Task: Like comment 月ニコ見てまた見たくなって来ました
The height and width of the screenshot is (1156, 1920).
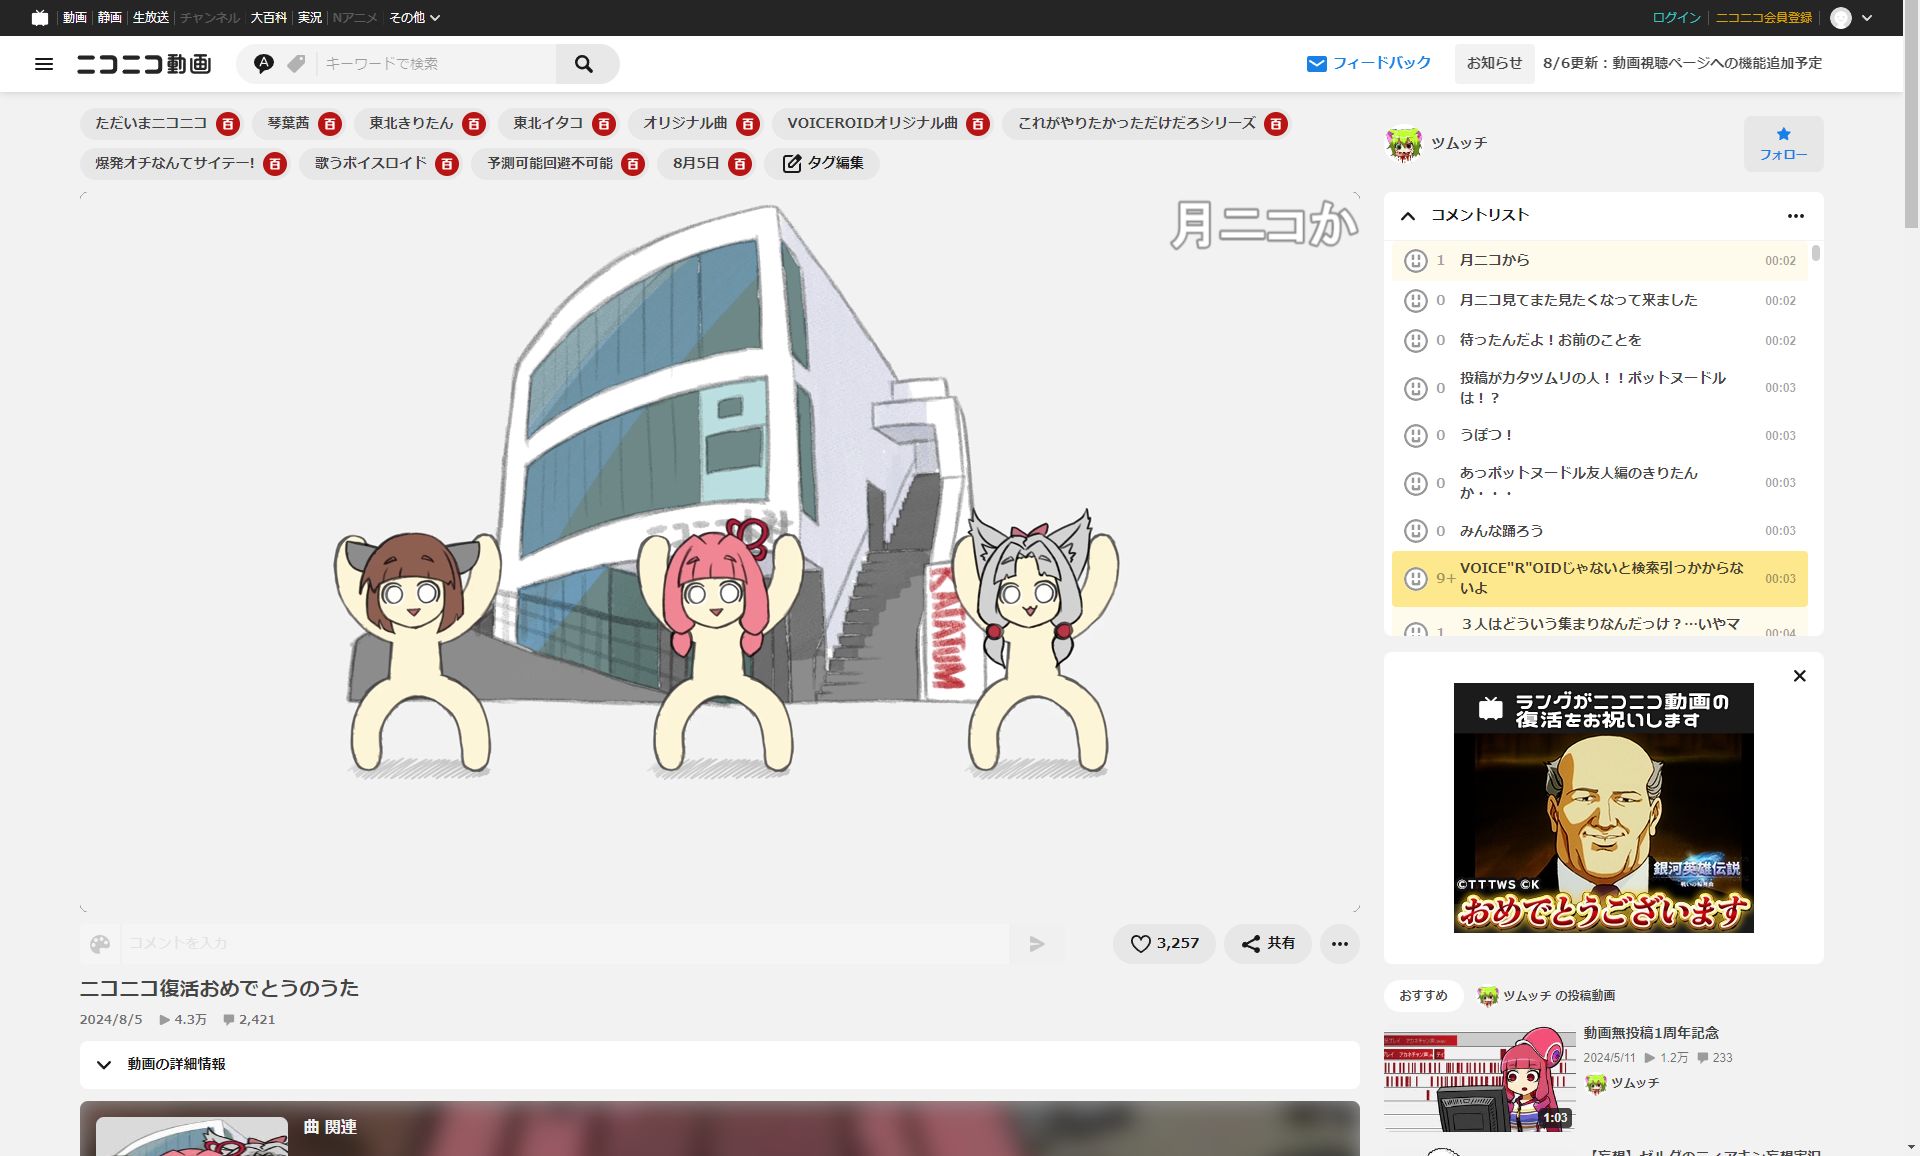Action: 1416,301
